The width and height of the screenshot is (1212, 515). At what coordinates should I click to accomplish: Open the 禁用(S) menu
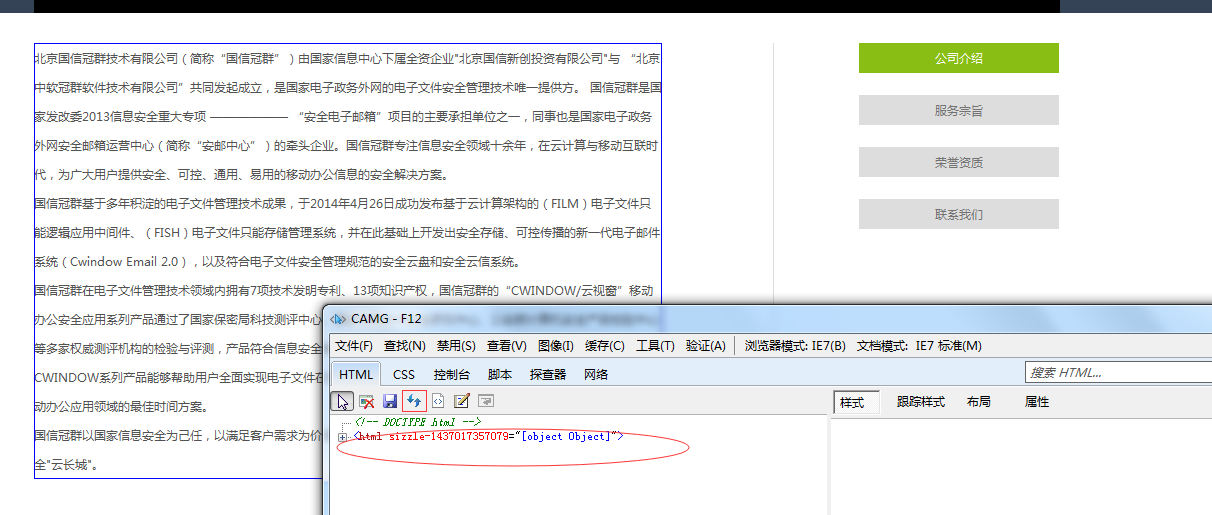[x=456, y=346]
